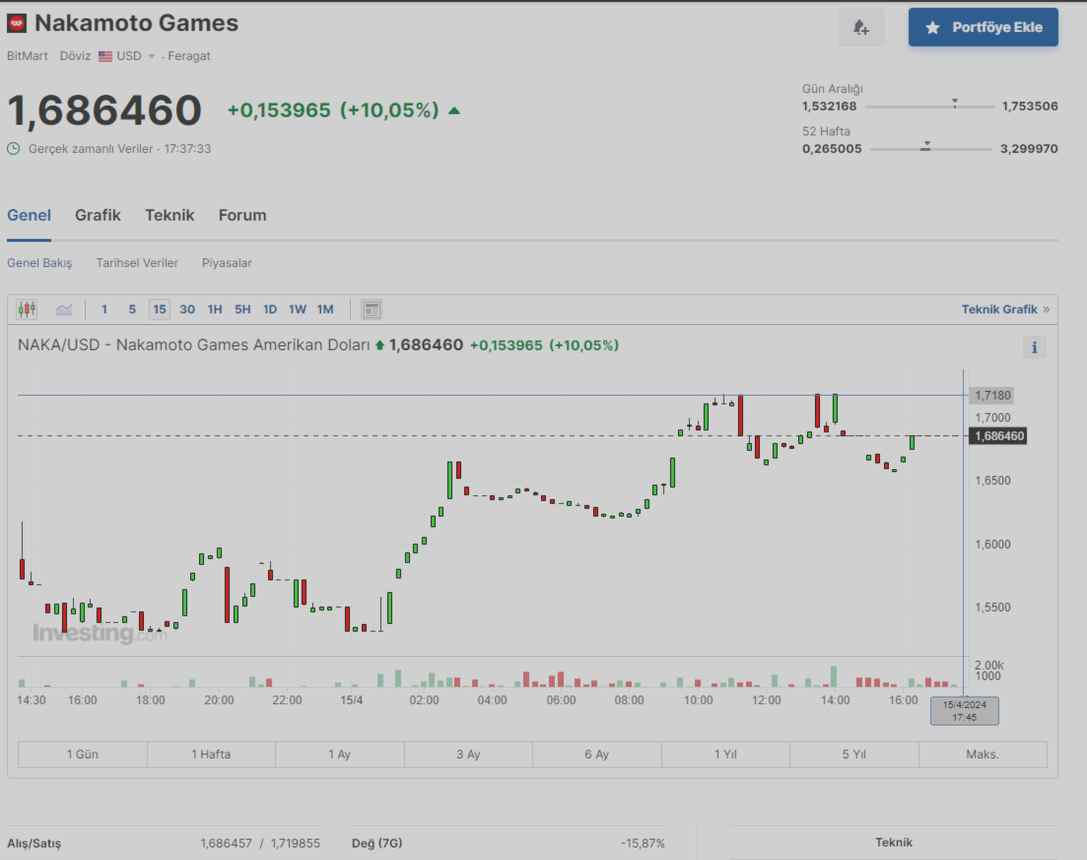Switch to the Grafik tab
The image size is (1087, 860).
(x=98, y=216)
